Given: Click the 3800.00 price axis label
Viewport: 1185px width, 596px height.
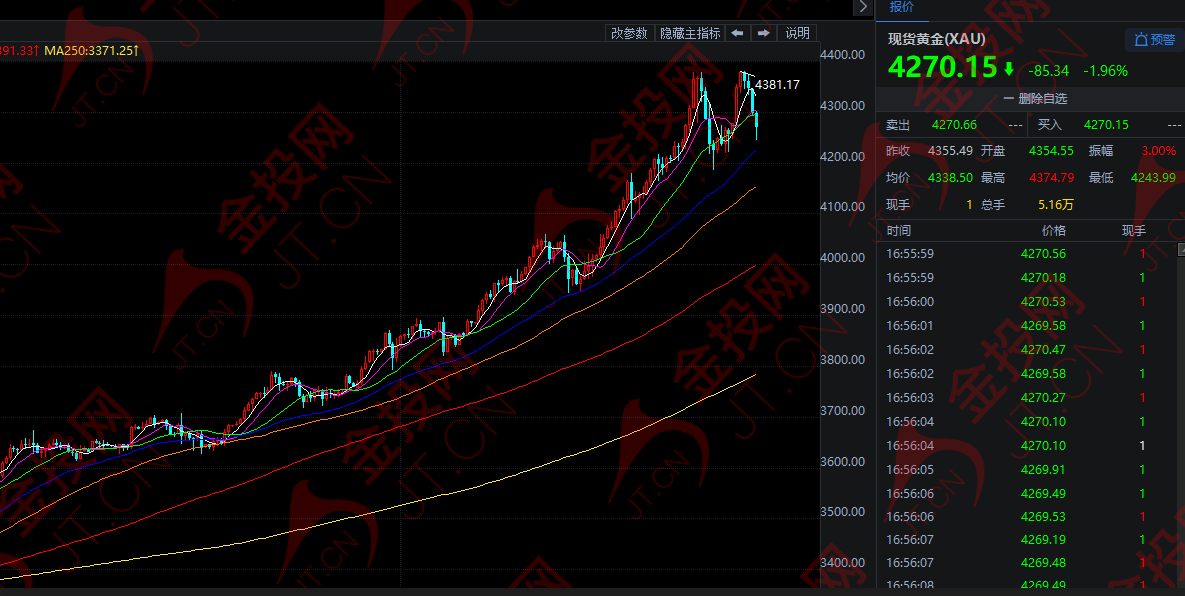Looking at the screenshot, I should [x=843, y=360].
